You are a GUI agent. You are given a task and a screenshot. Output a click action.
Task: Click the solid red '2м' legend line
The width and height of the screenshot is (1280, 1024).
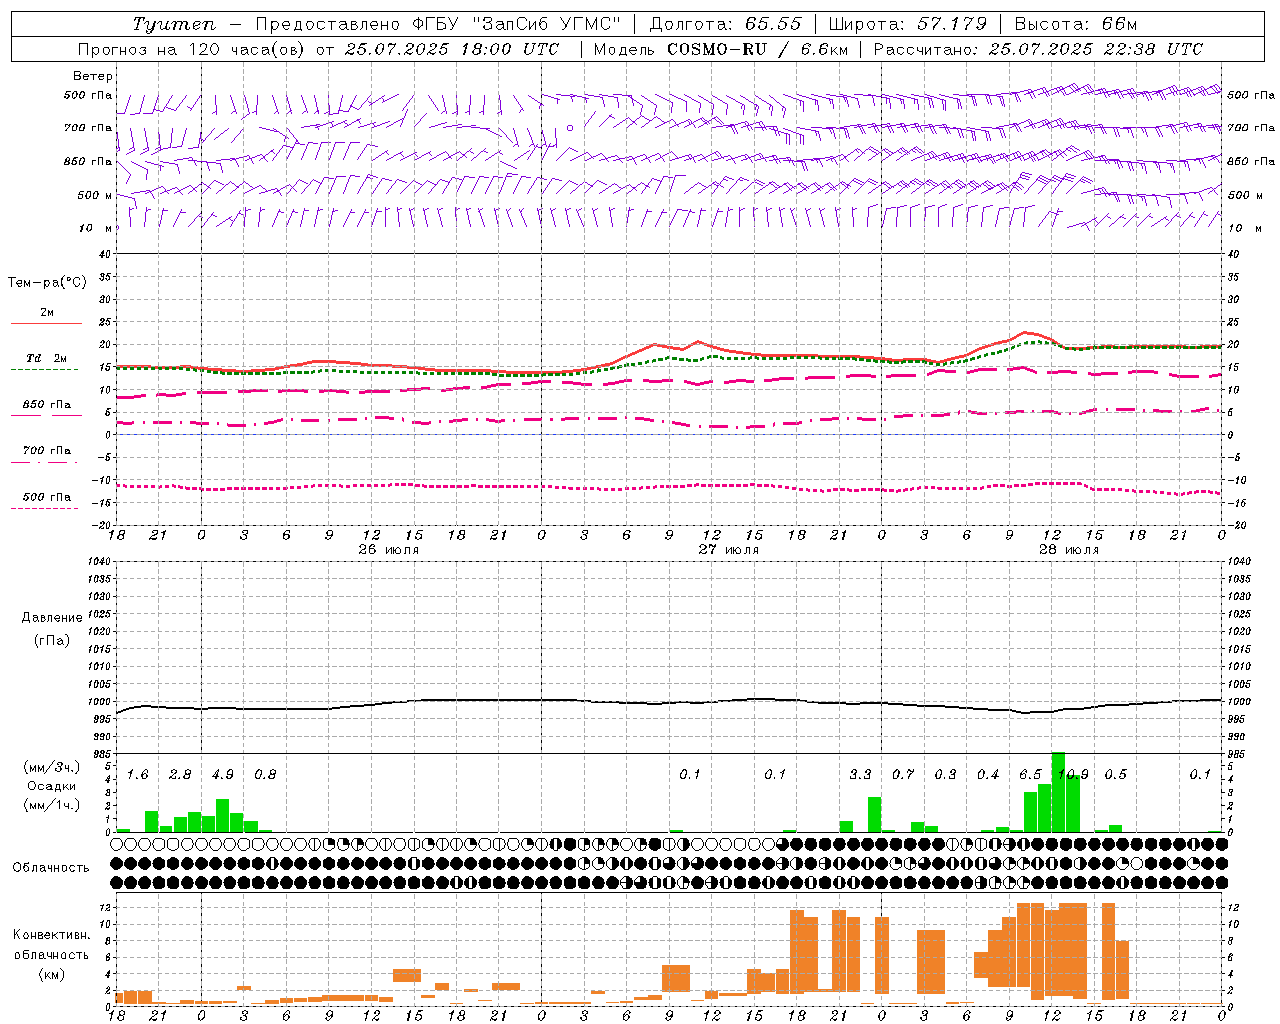46,323
